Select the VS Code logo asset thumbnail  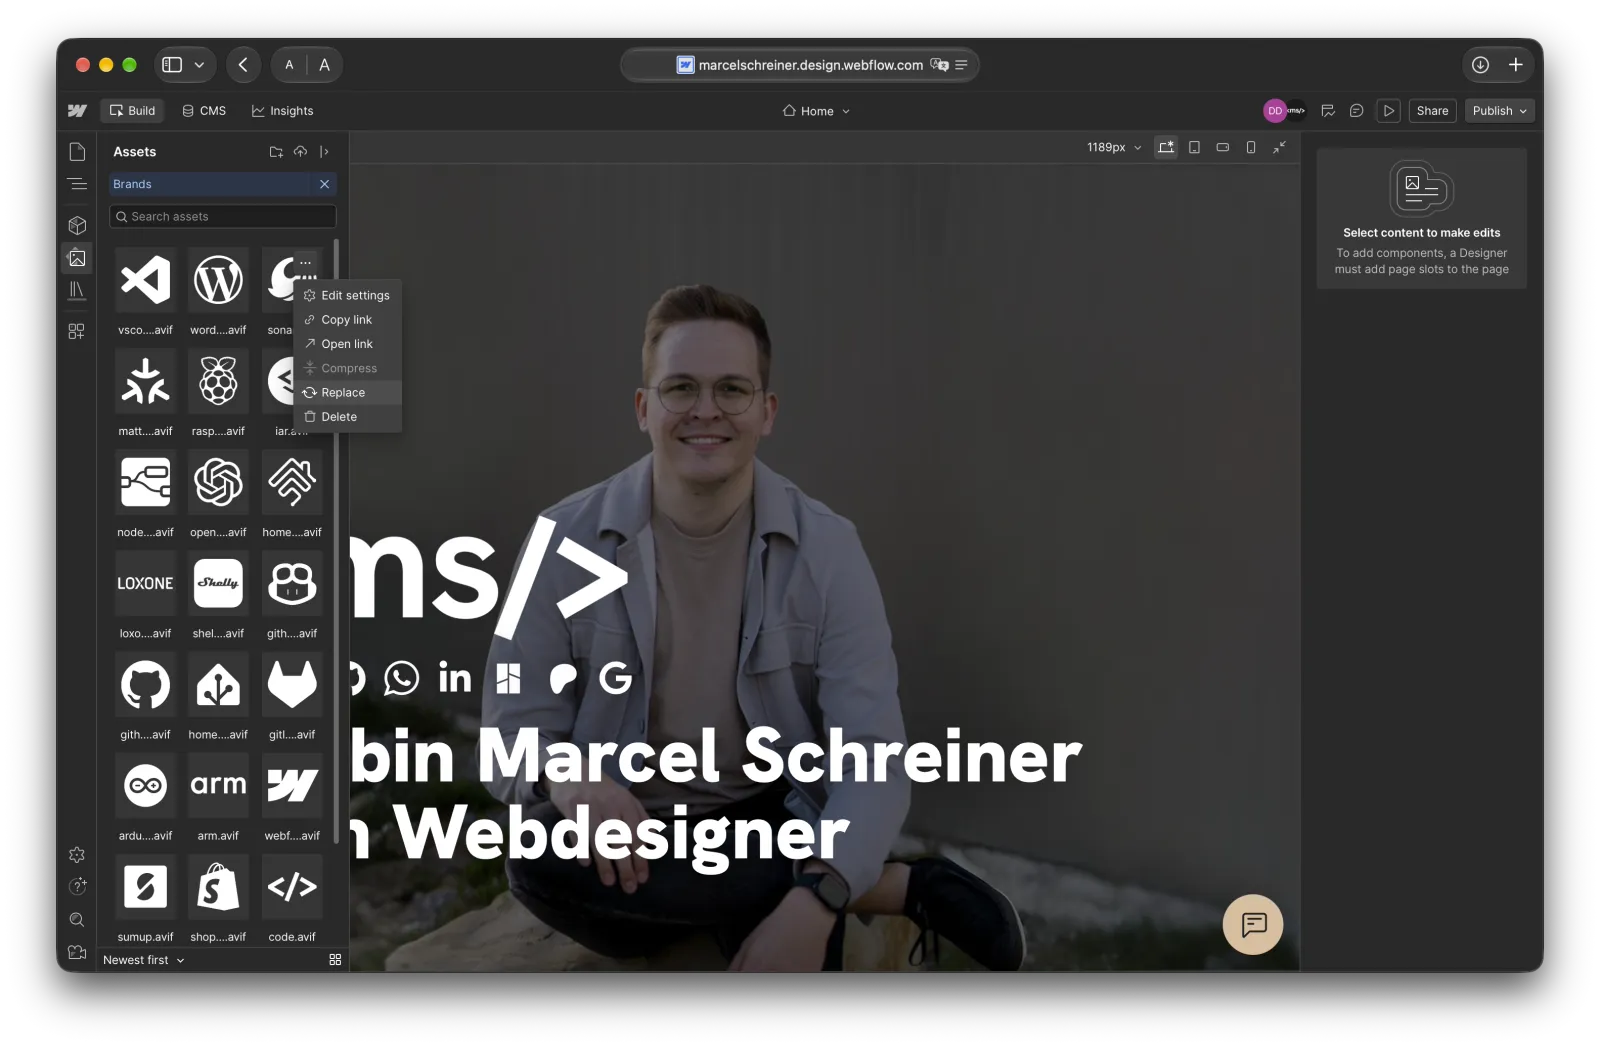click(145, 279)
